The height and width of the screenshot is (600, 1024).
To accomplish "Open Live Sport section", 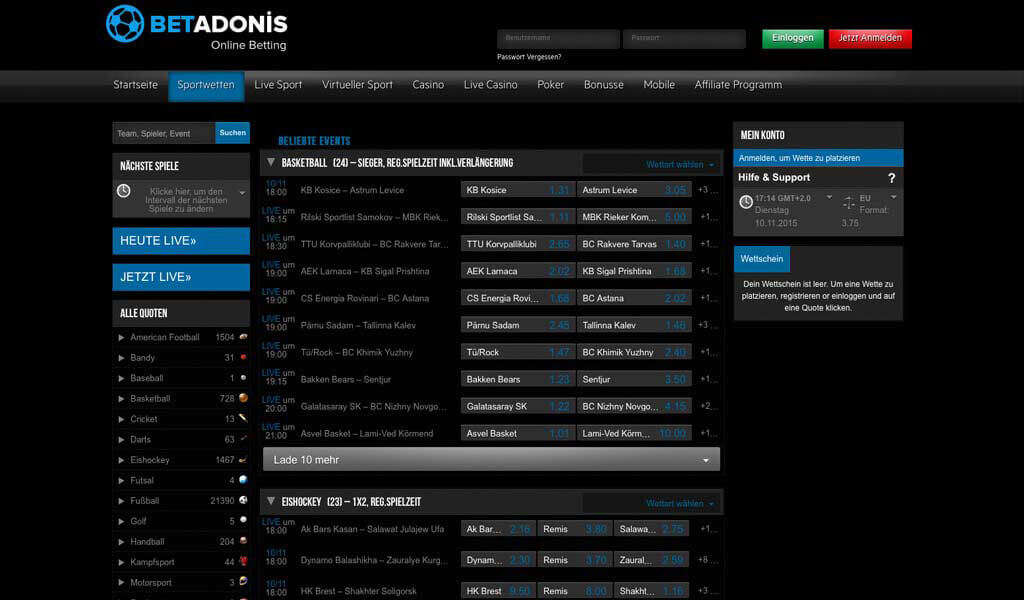I will (278, 85).
